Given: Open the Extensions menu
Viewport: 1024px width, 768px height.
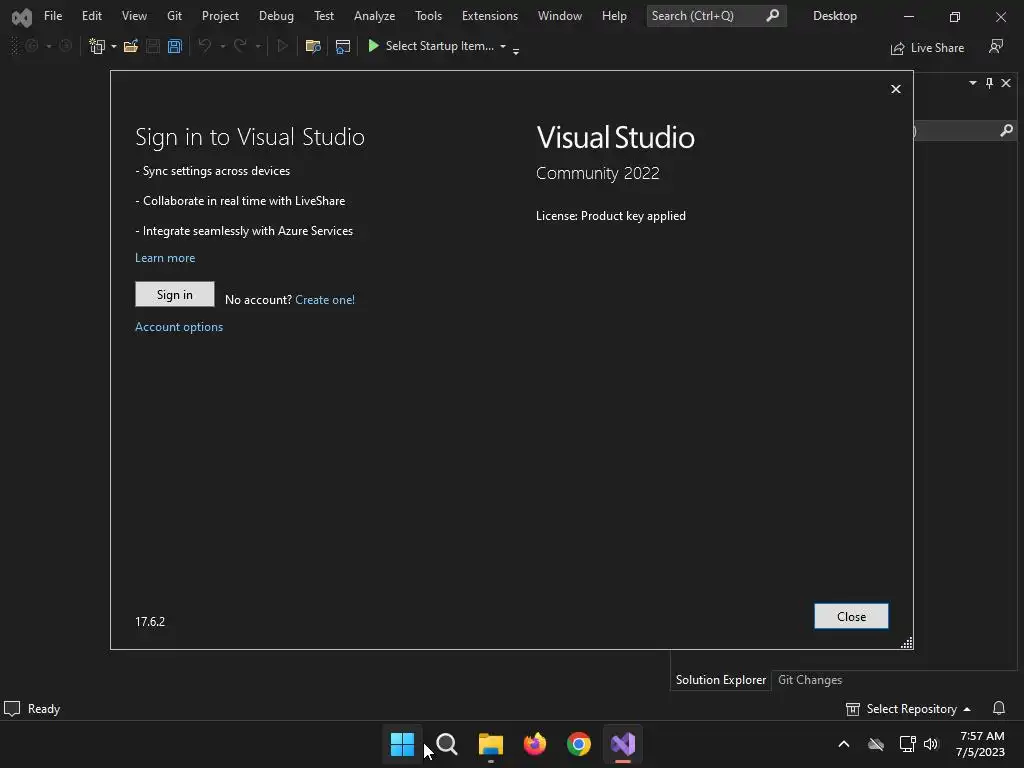Looking at the screenshot, I should 490,16.
